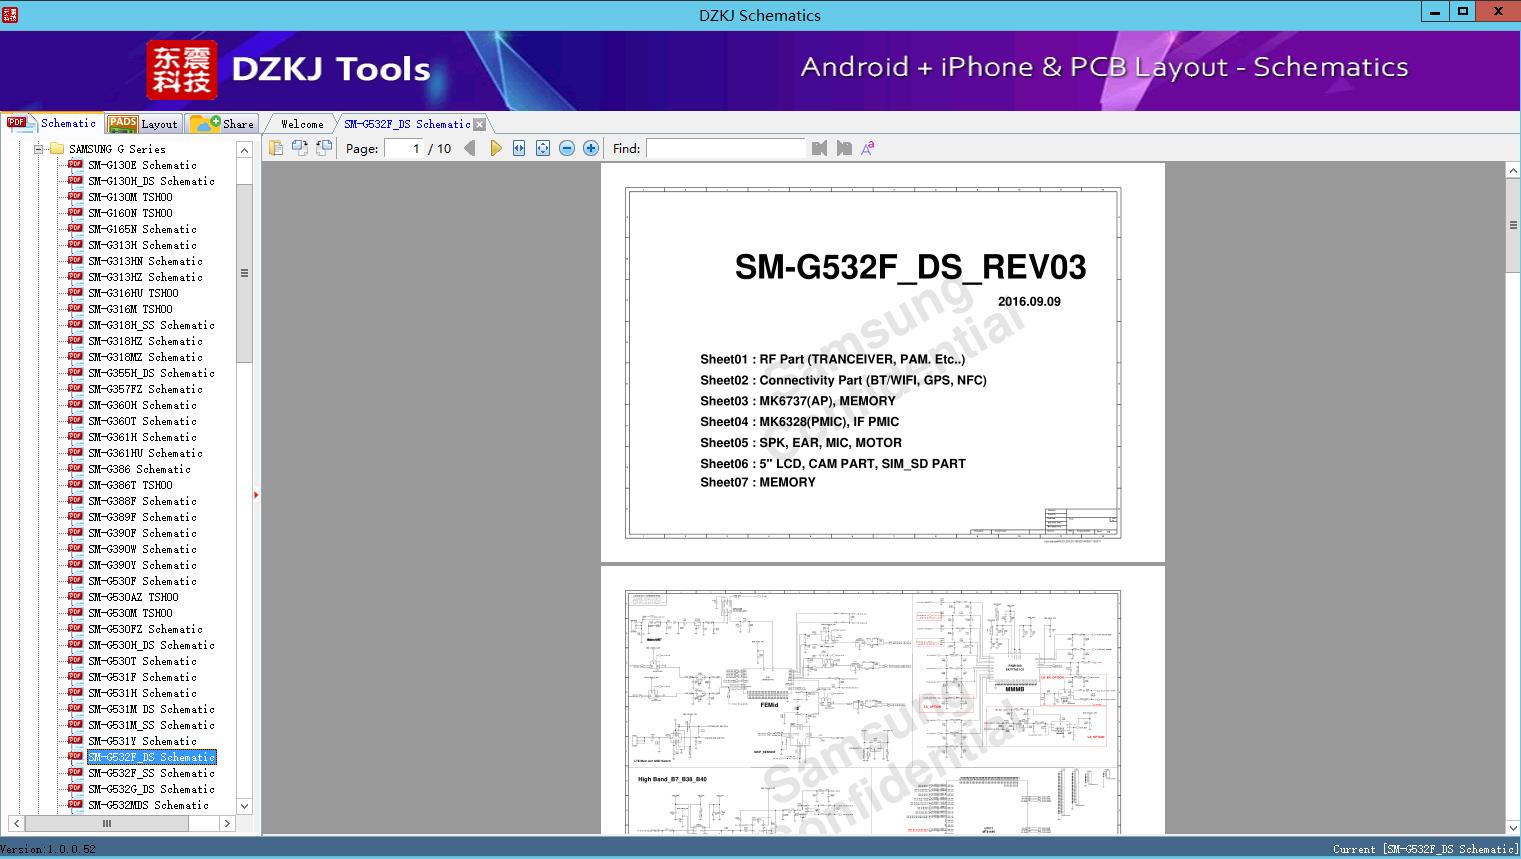The height and width of the screenshot is (859, 1521).
Task: Click the page number input box
Action: 404,148
